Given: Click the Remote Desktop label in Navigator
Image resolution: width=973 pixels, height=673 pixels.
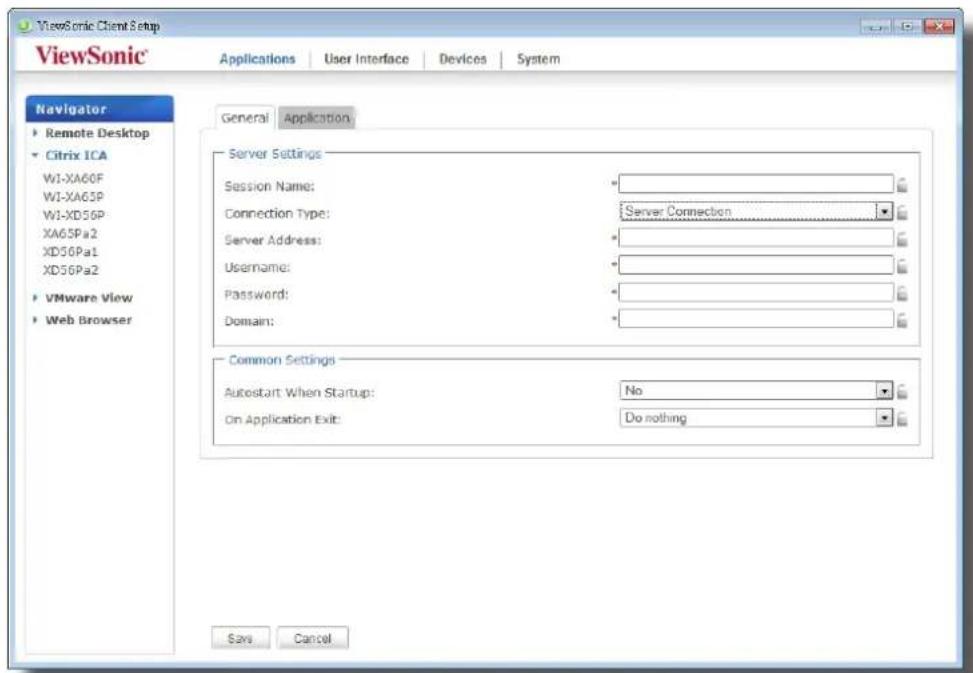Looking at the screenshot, I should [97, 133].
